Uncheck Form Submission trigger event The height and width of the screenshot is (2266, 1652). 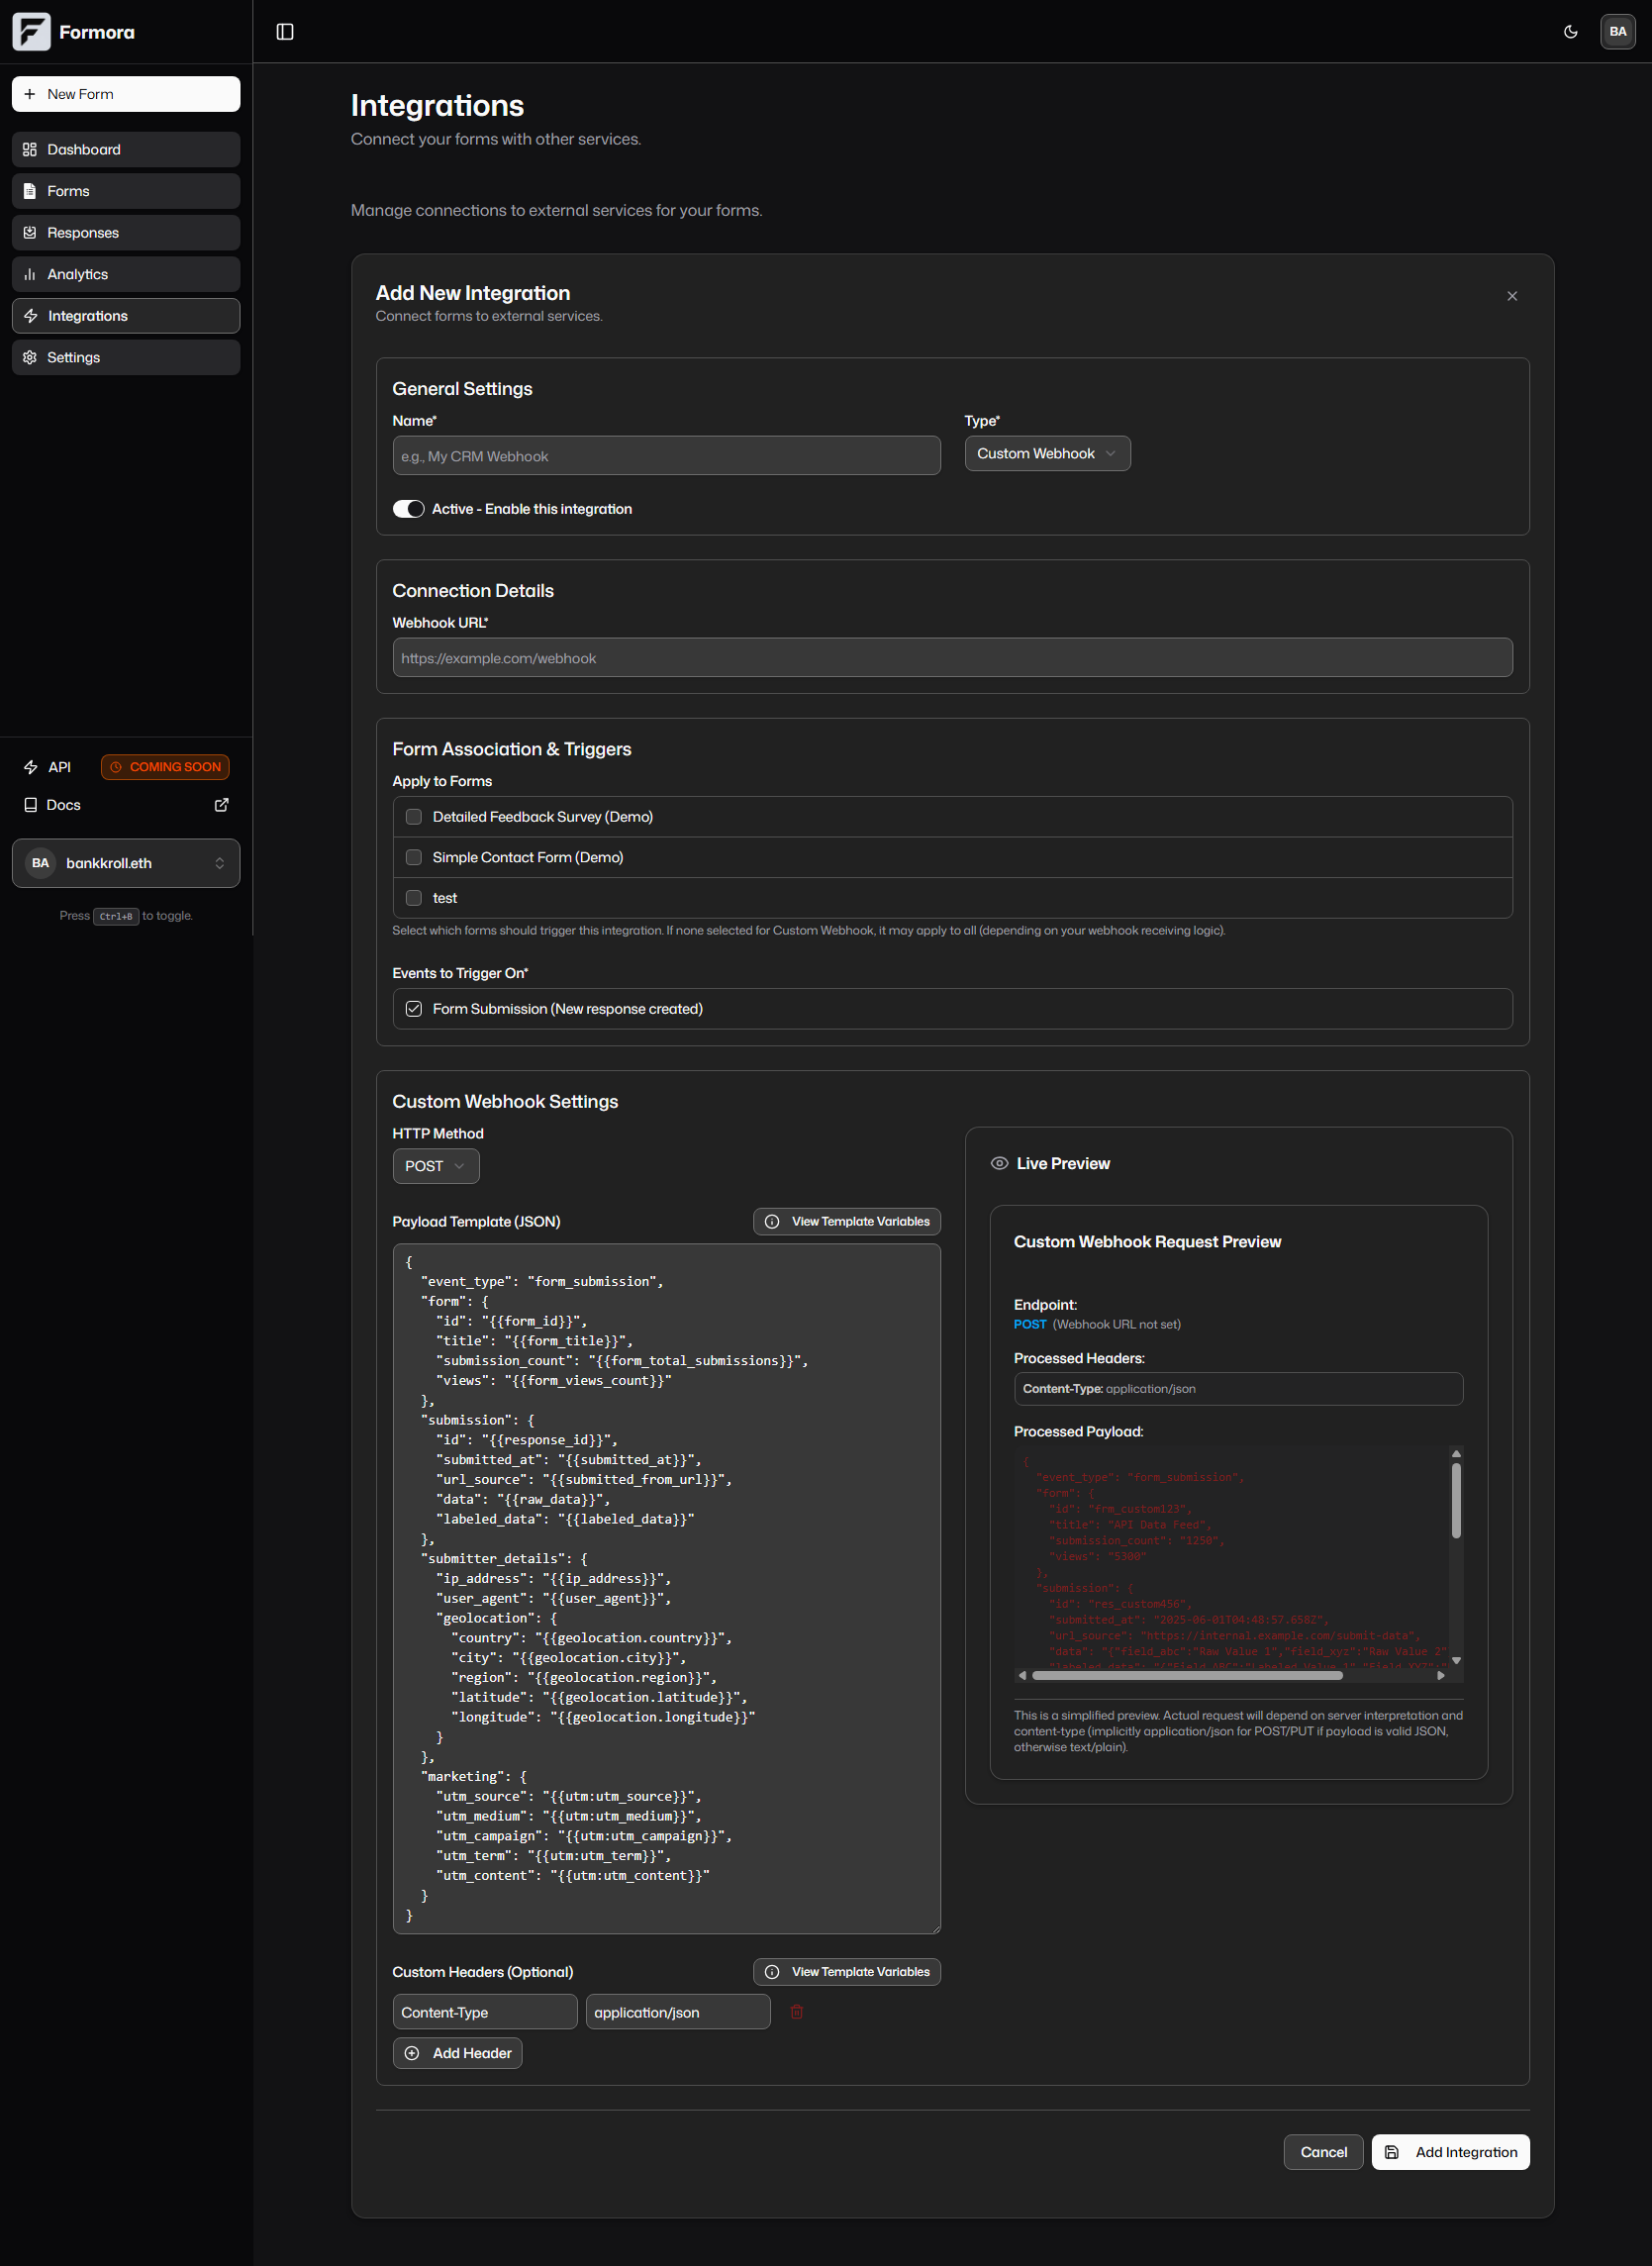pos(413,1008)
